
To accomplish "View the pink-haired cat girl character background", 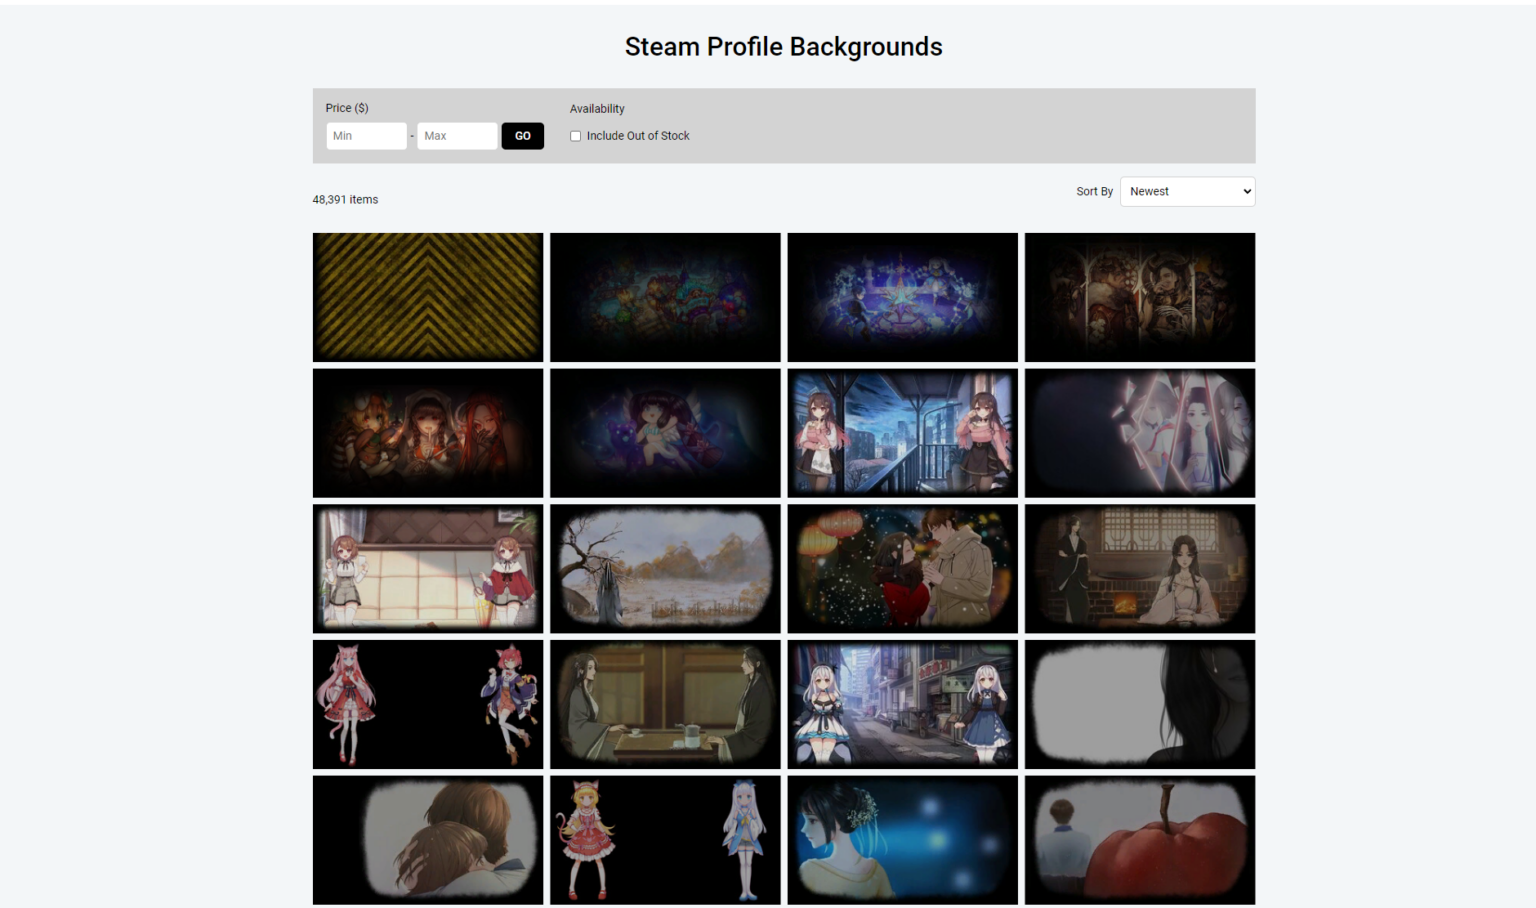I will tap(428, 704).
